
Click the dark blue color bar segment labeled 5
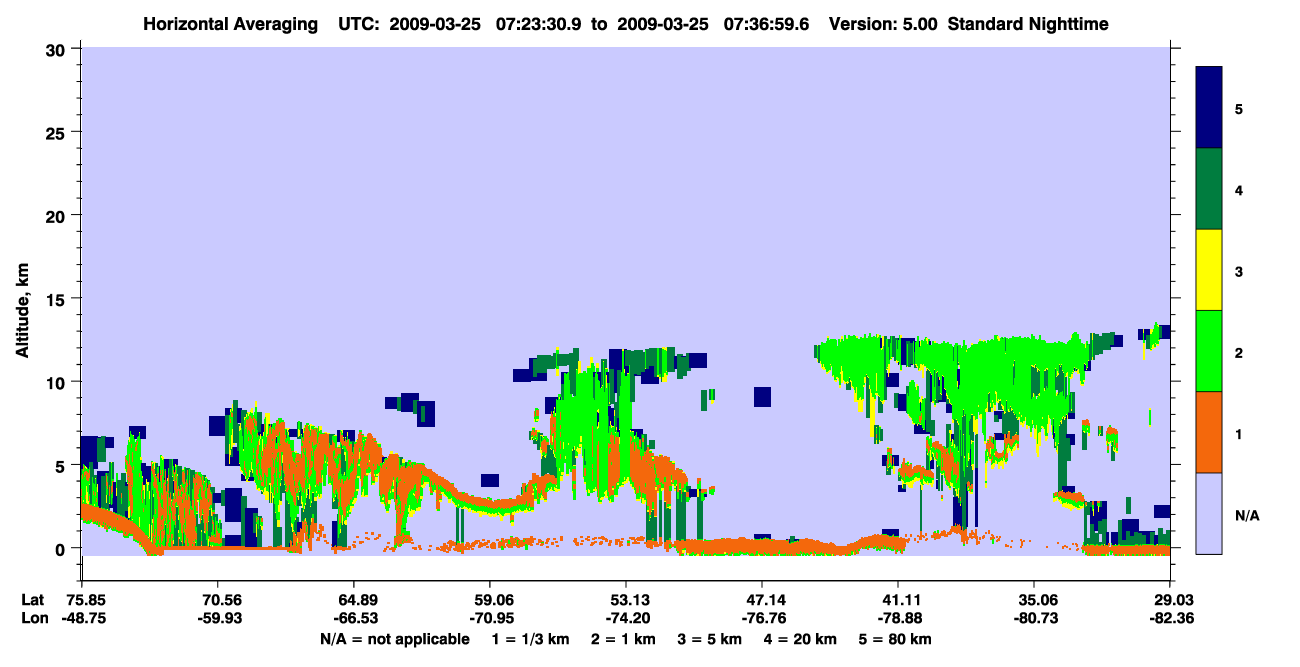click(x=1209, y=108)
